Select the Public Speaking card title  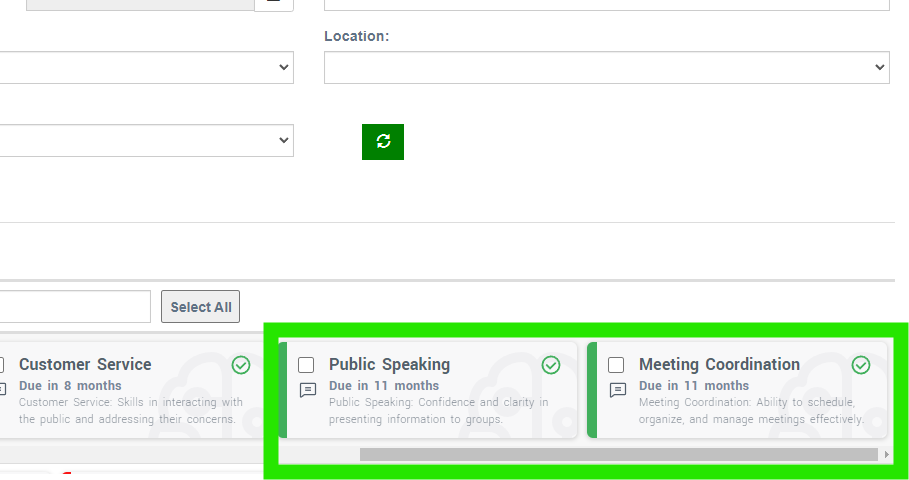coord(390,364)
